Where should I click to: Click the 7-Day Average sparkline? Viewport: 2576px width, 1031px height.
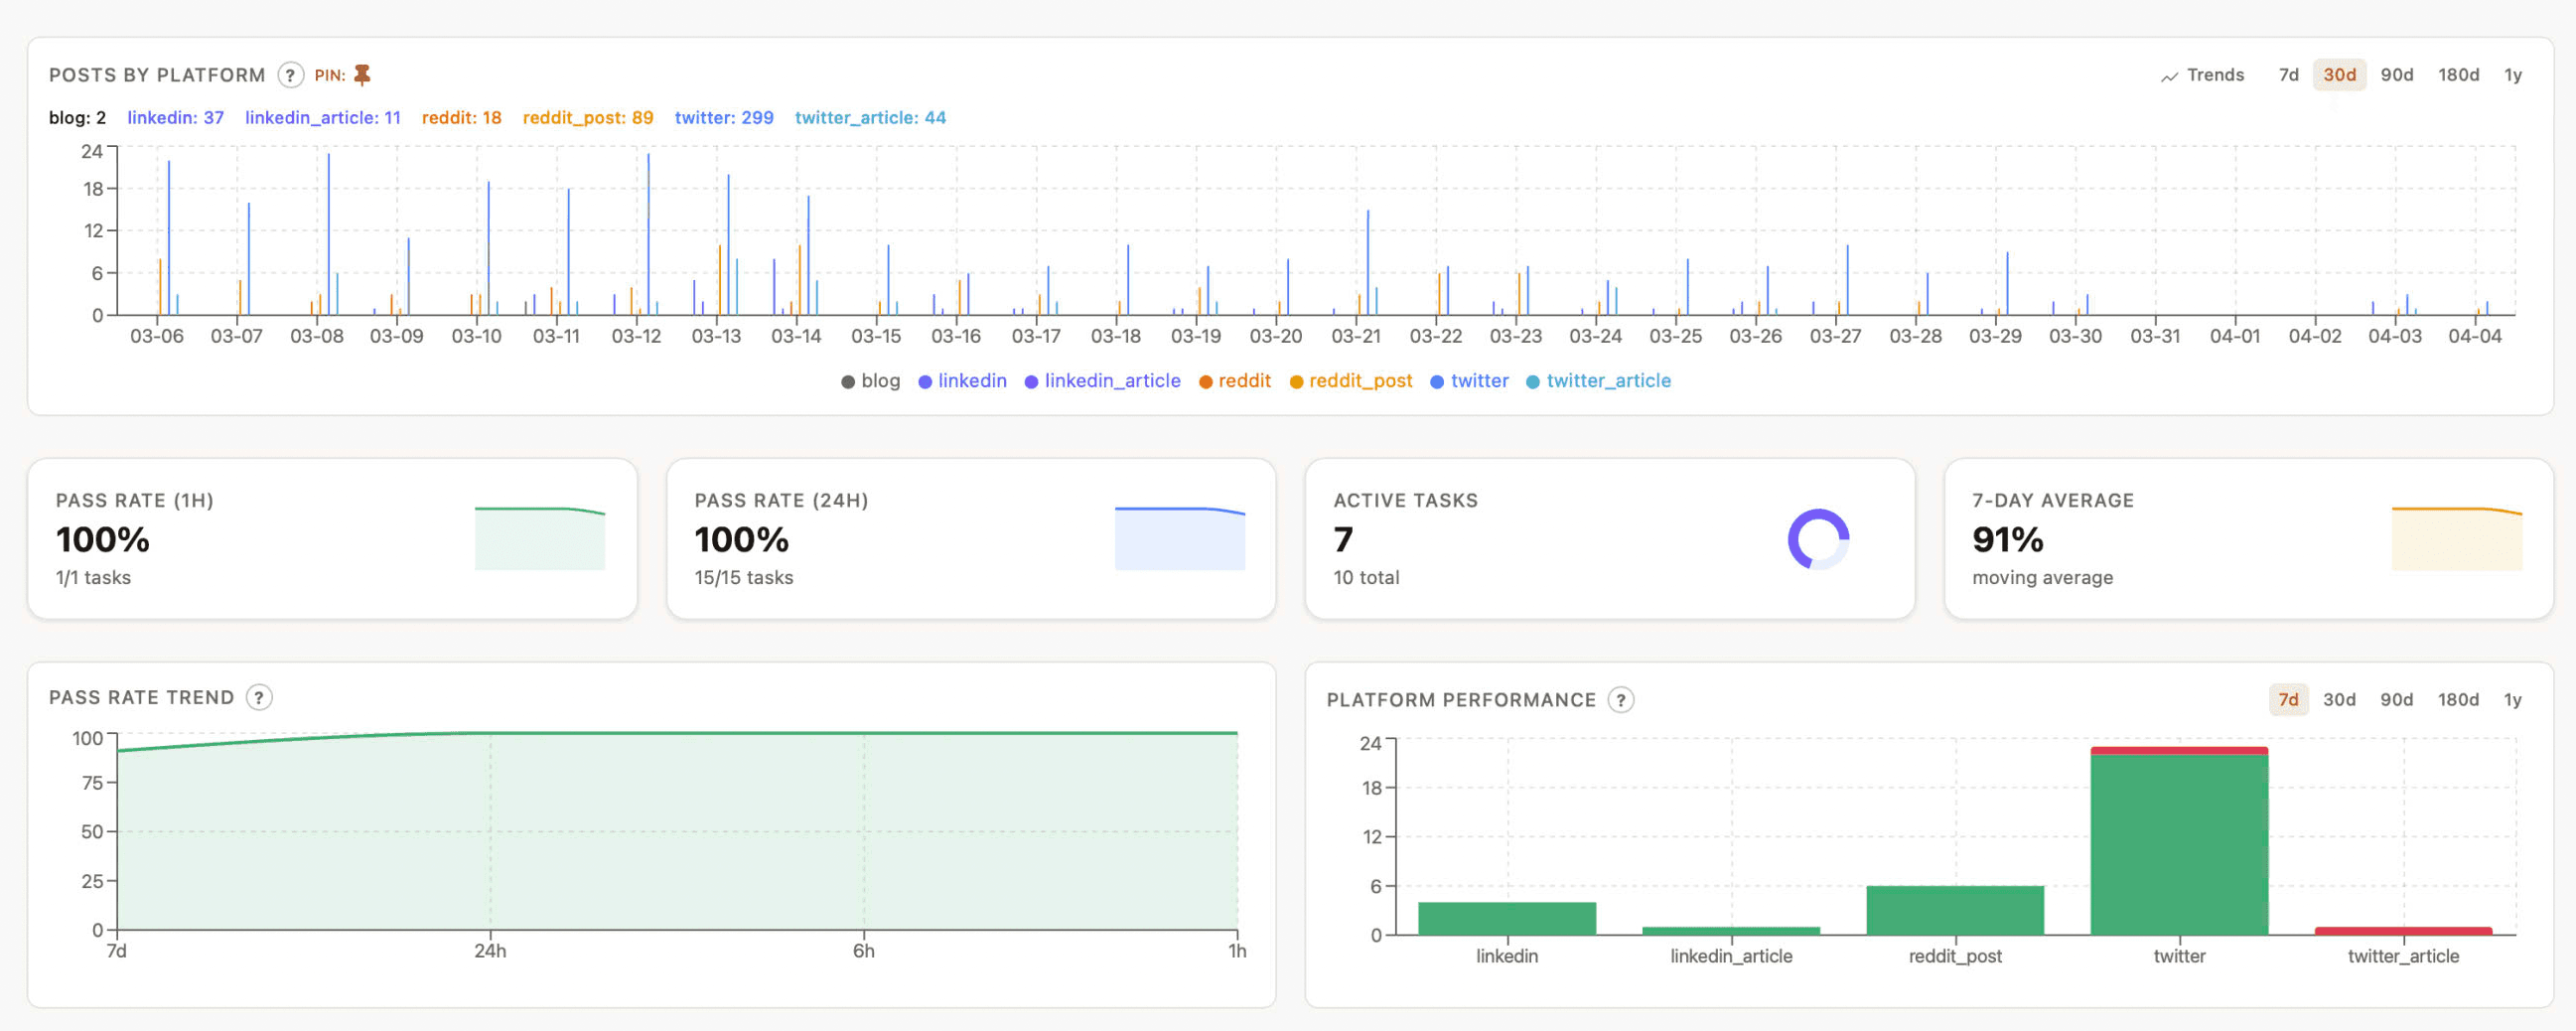pyautogui.click(x=2458, y=538)
